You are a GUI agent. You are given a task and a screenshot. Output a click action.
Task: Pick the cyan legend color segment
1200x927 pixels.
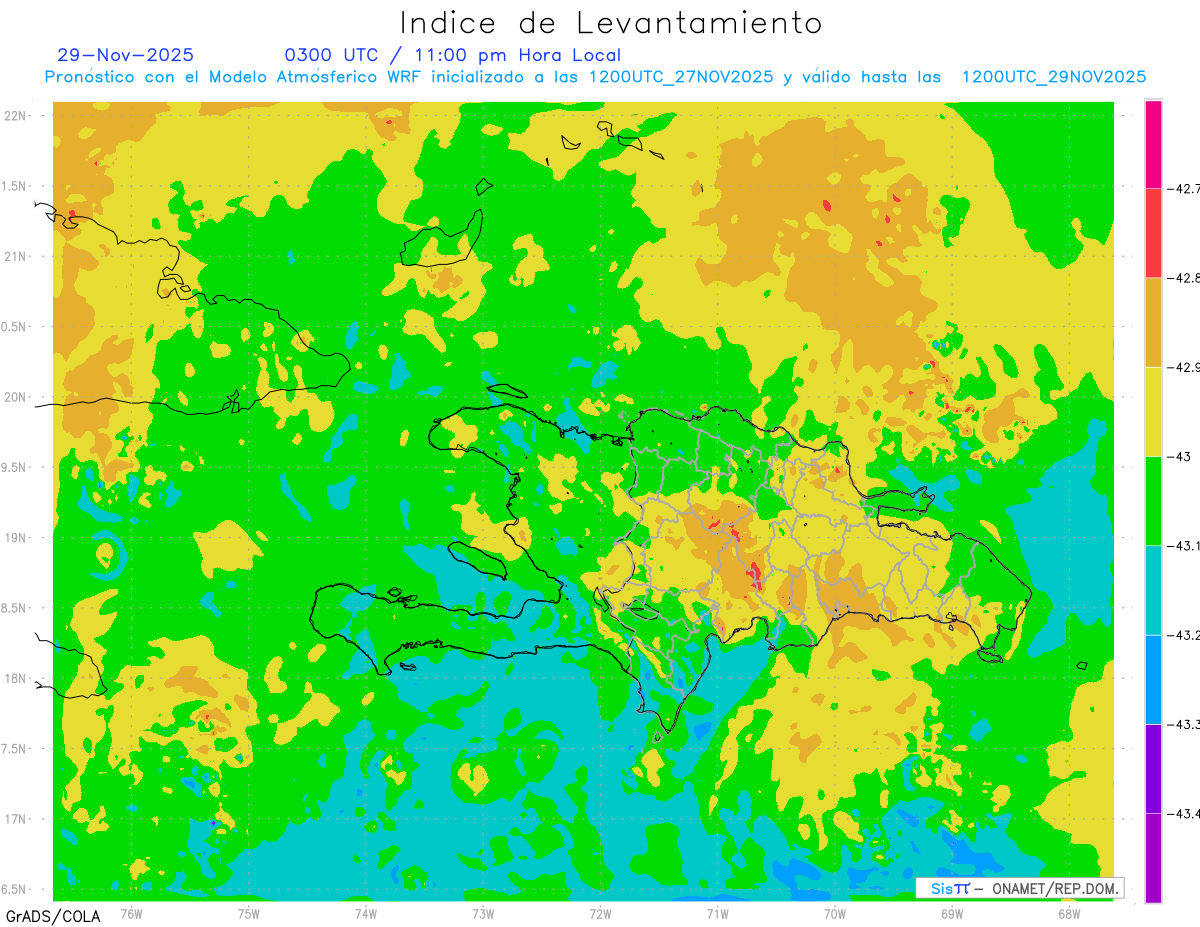click(1153, 590)
